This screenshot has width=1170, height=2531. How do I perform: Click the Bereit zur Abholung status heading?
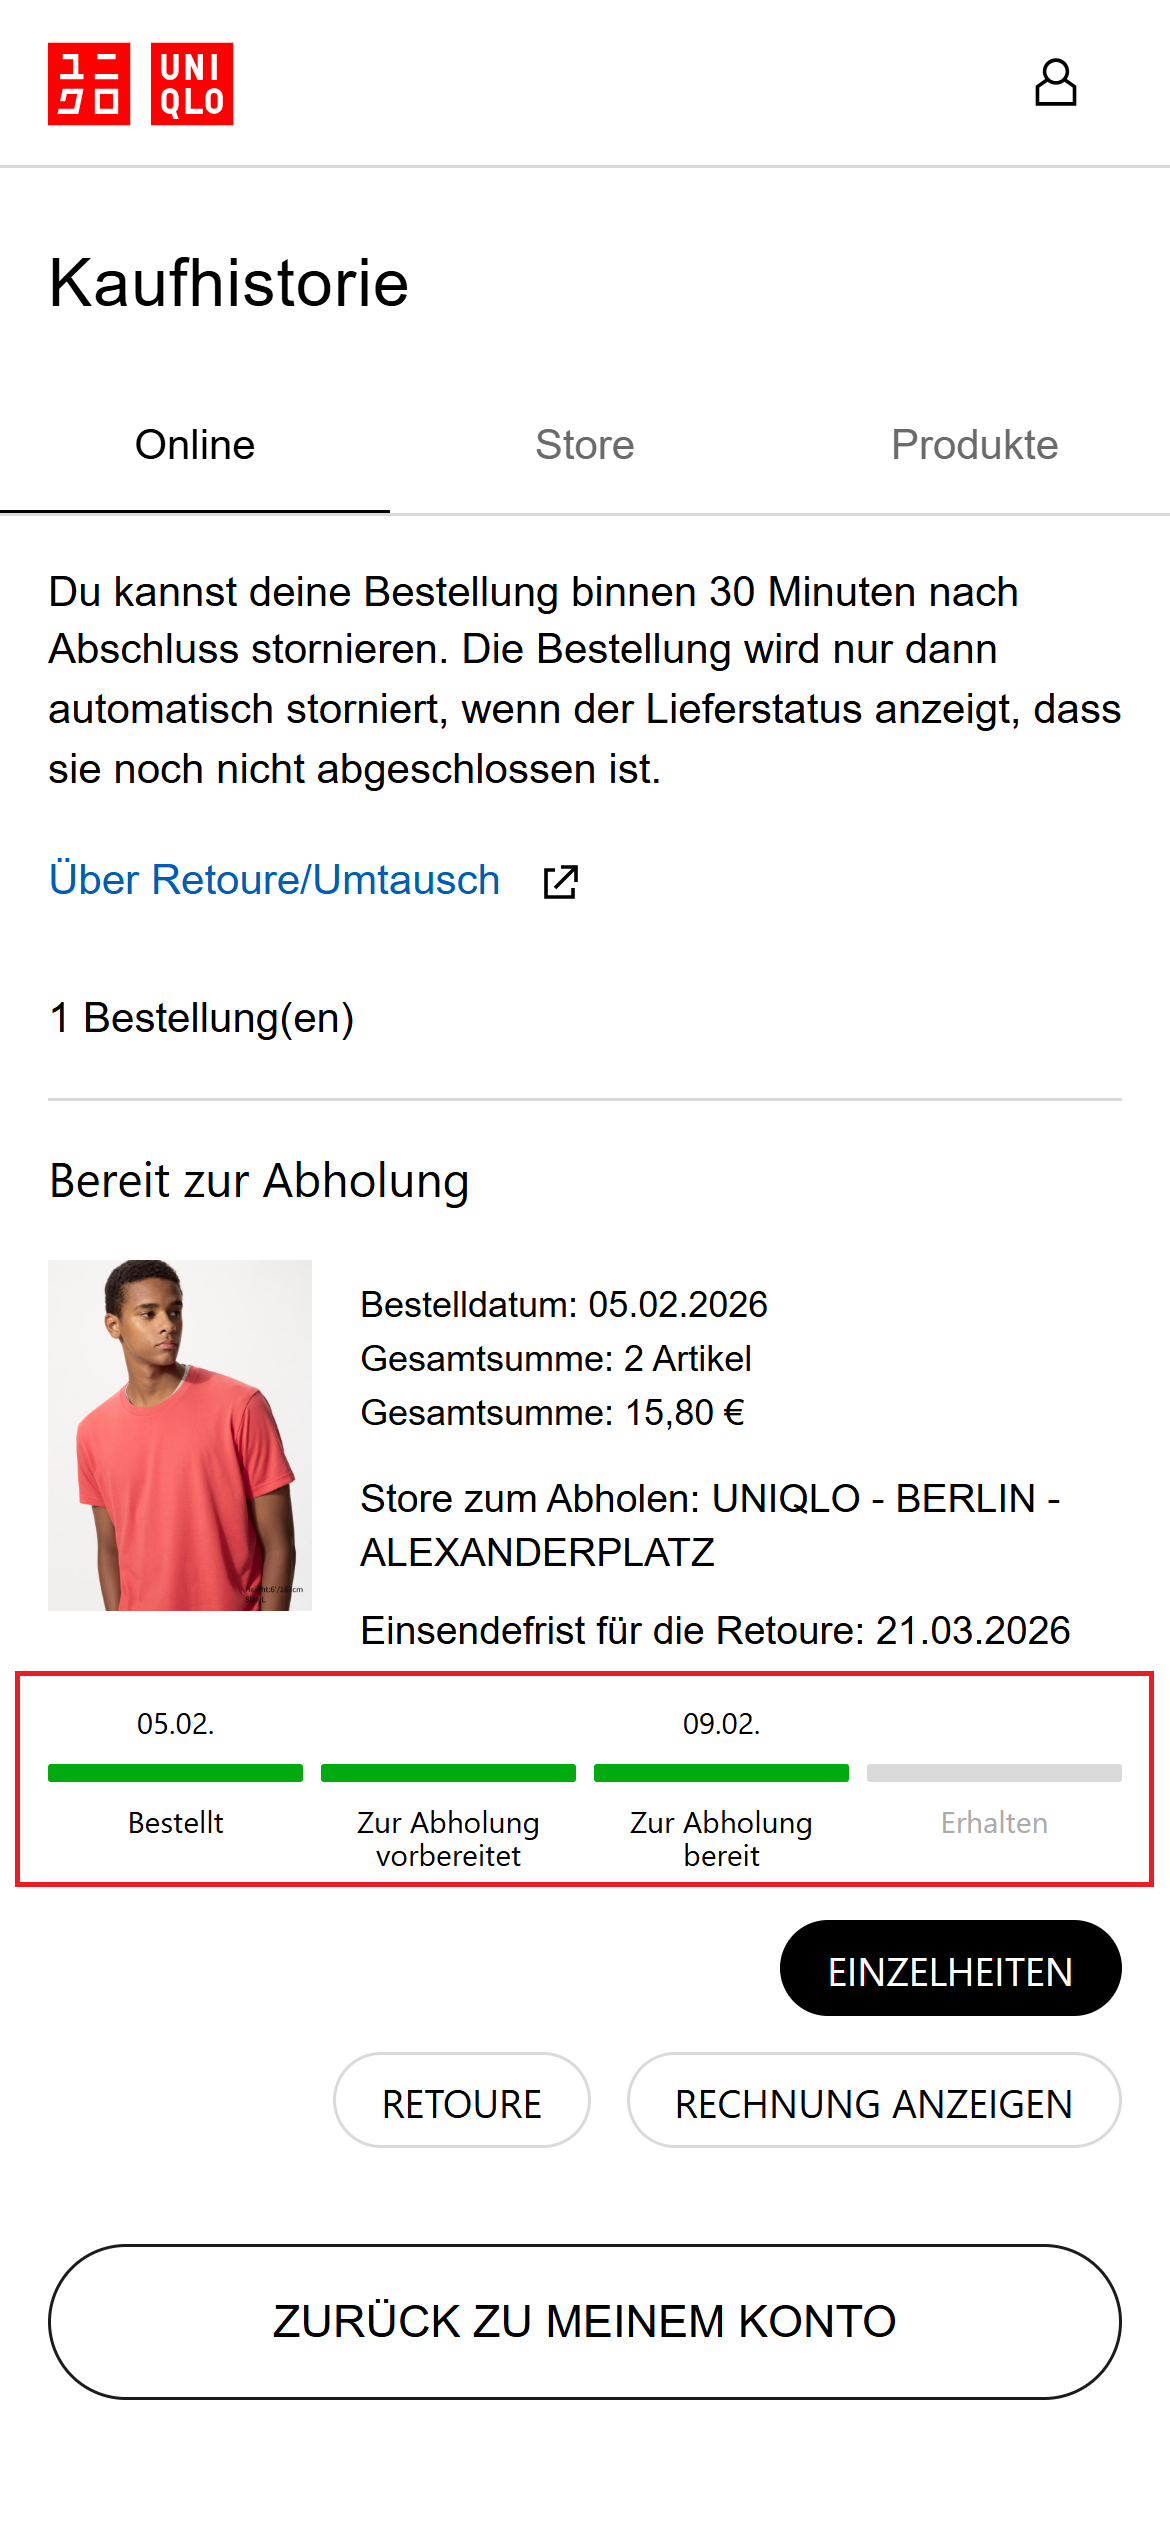(x=259, y=1181)
